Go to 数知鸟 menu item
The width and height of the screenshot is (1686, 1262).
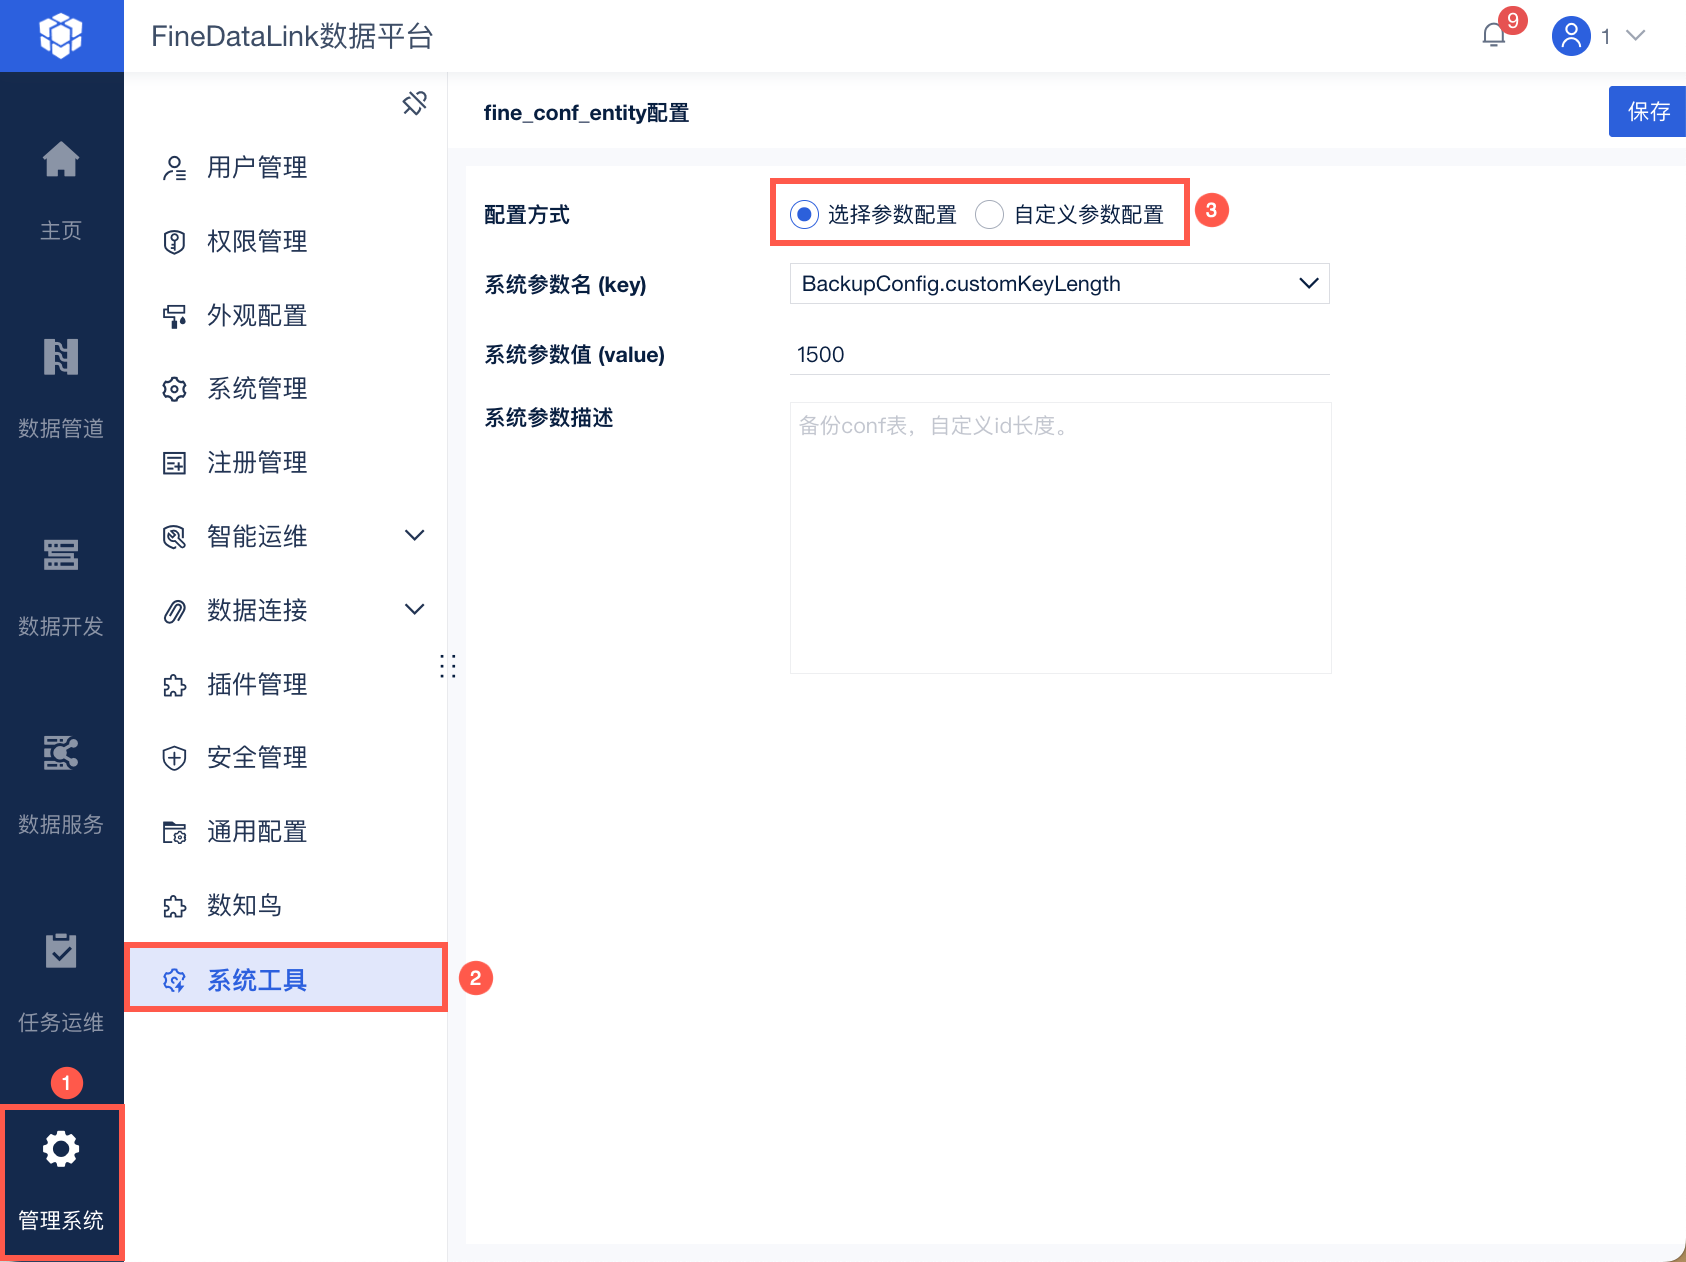point(286,906)
